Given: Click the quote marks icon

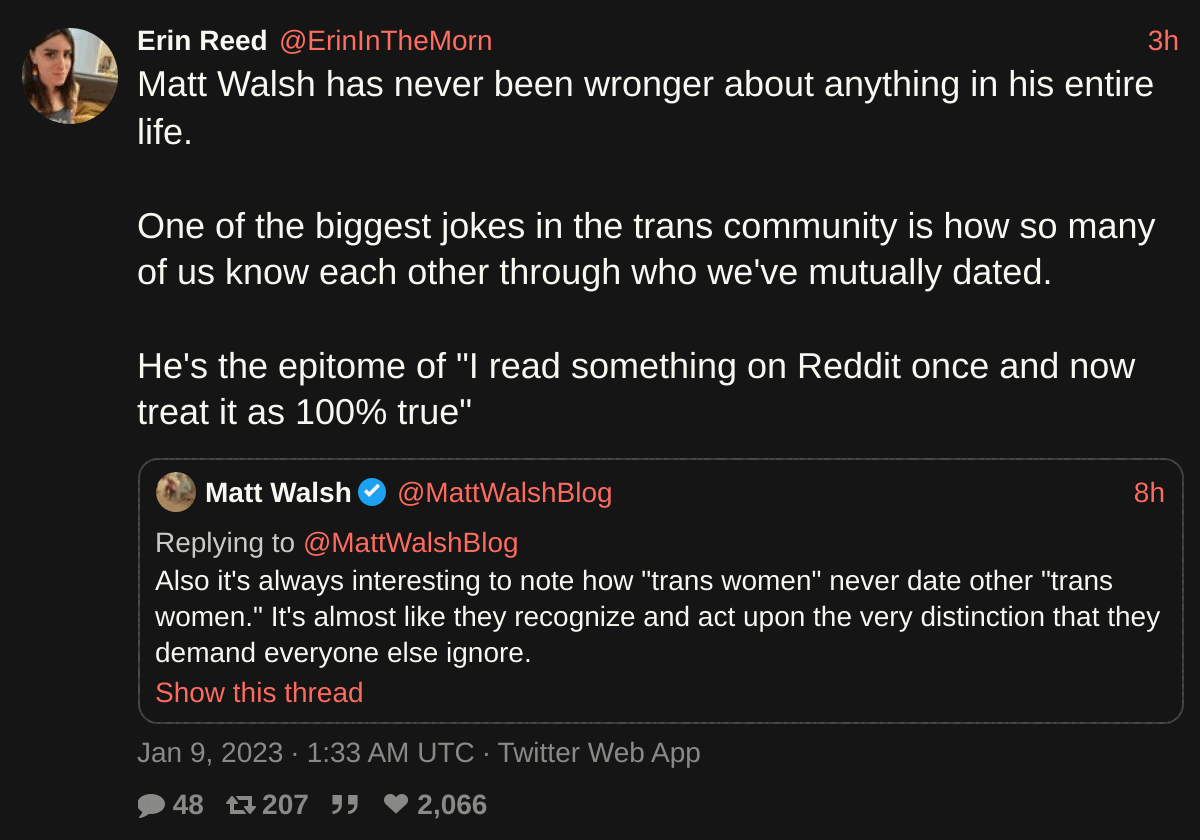Looking at the screenshot, I should 345,805.
